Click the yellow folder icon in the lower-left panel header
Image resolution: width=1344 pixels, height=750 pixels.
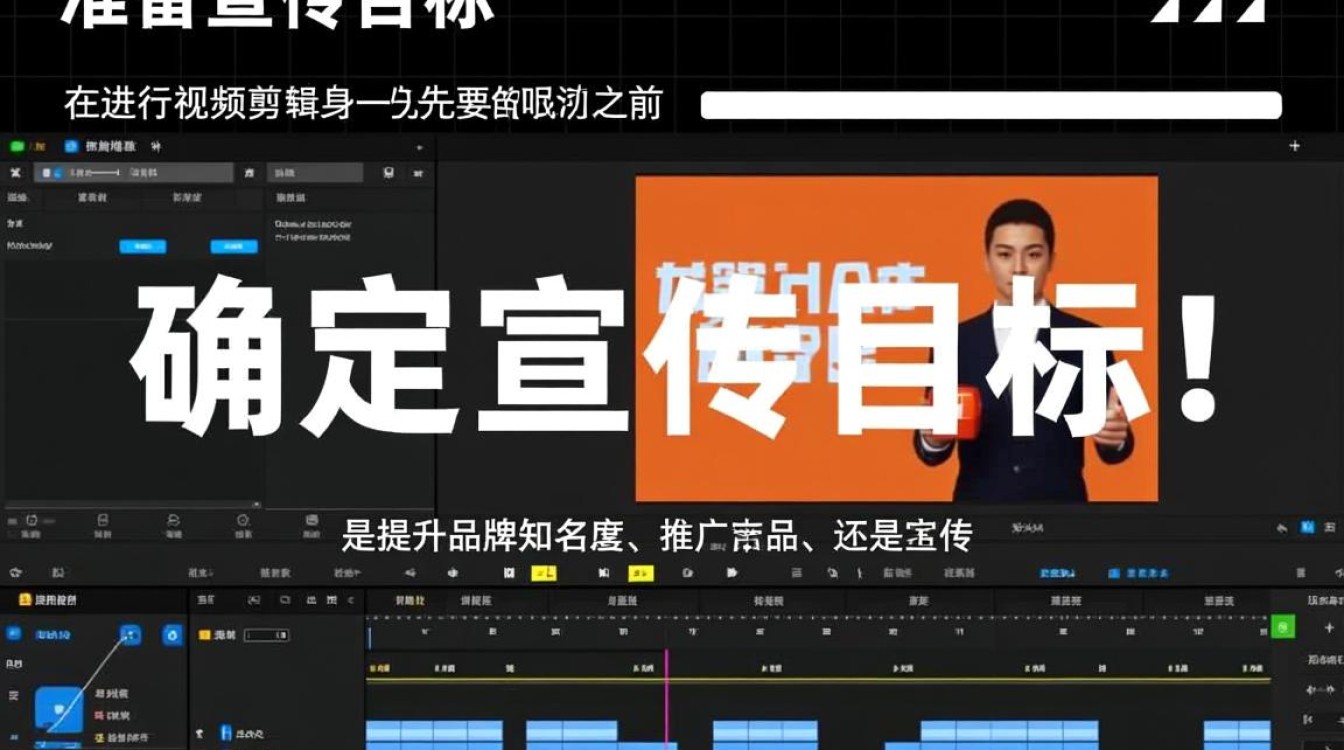tap(26, 600)
